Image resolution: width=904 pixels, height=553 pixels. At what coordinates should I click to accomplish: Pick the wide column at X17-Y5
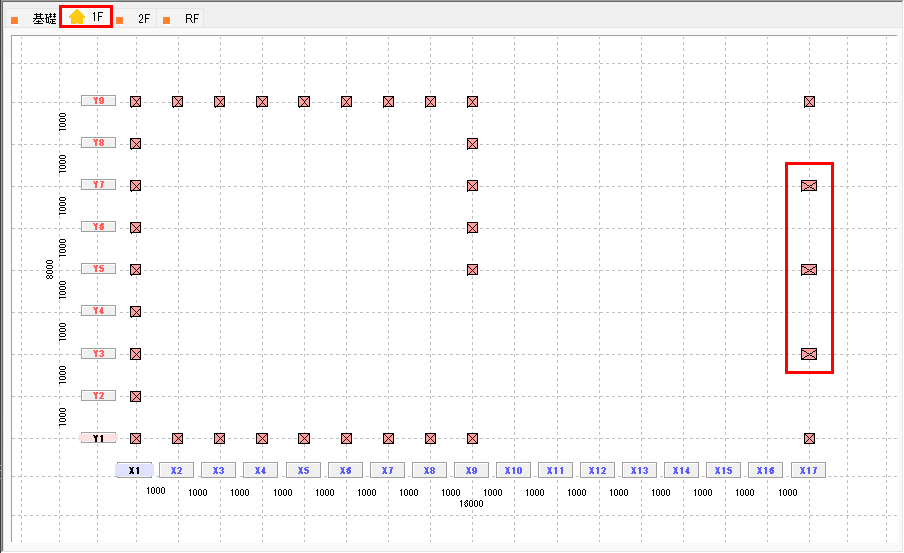(809, 269)
